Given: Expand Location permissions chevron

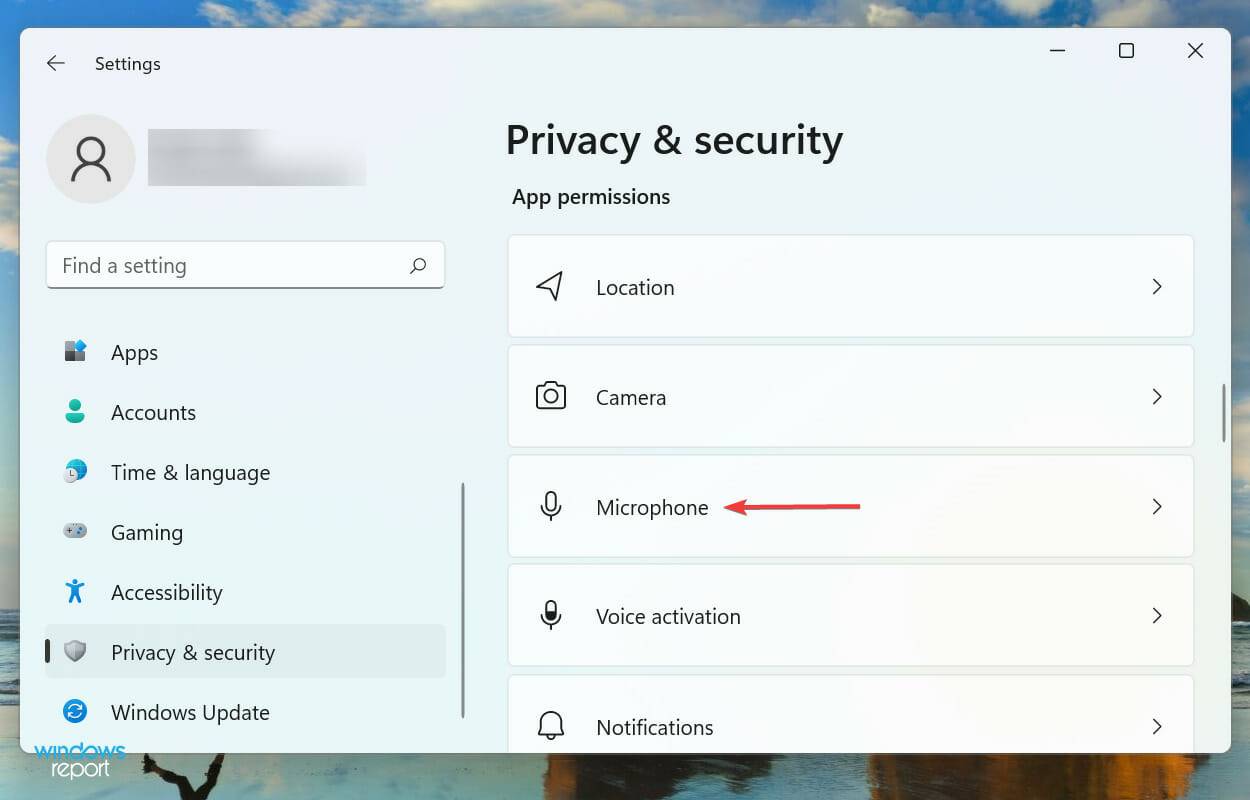Looking at the screenshot, I should pos(1157,287).
